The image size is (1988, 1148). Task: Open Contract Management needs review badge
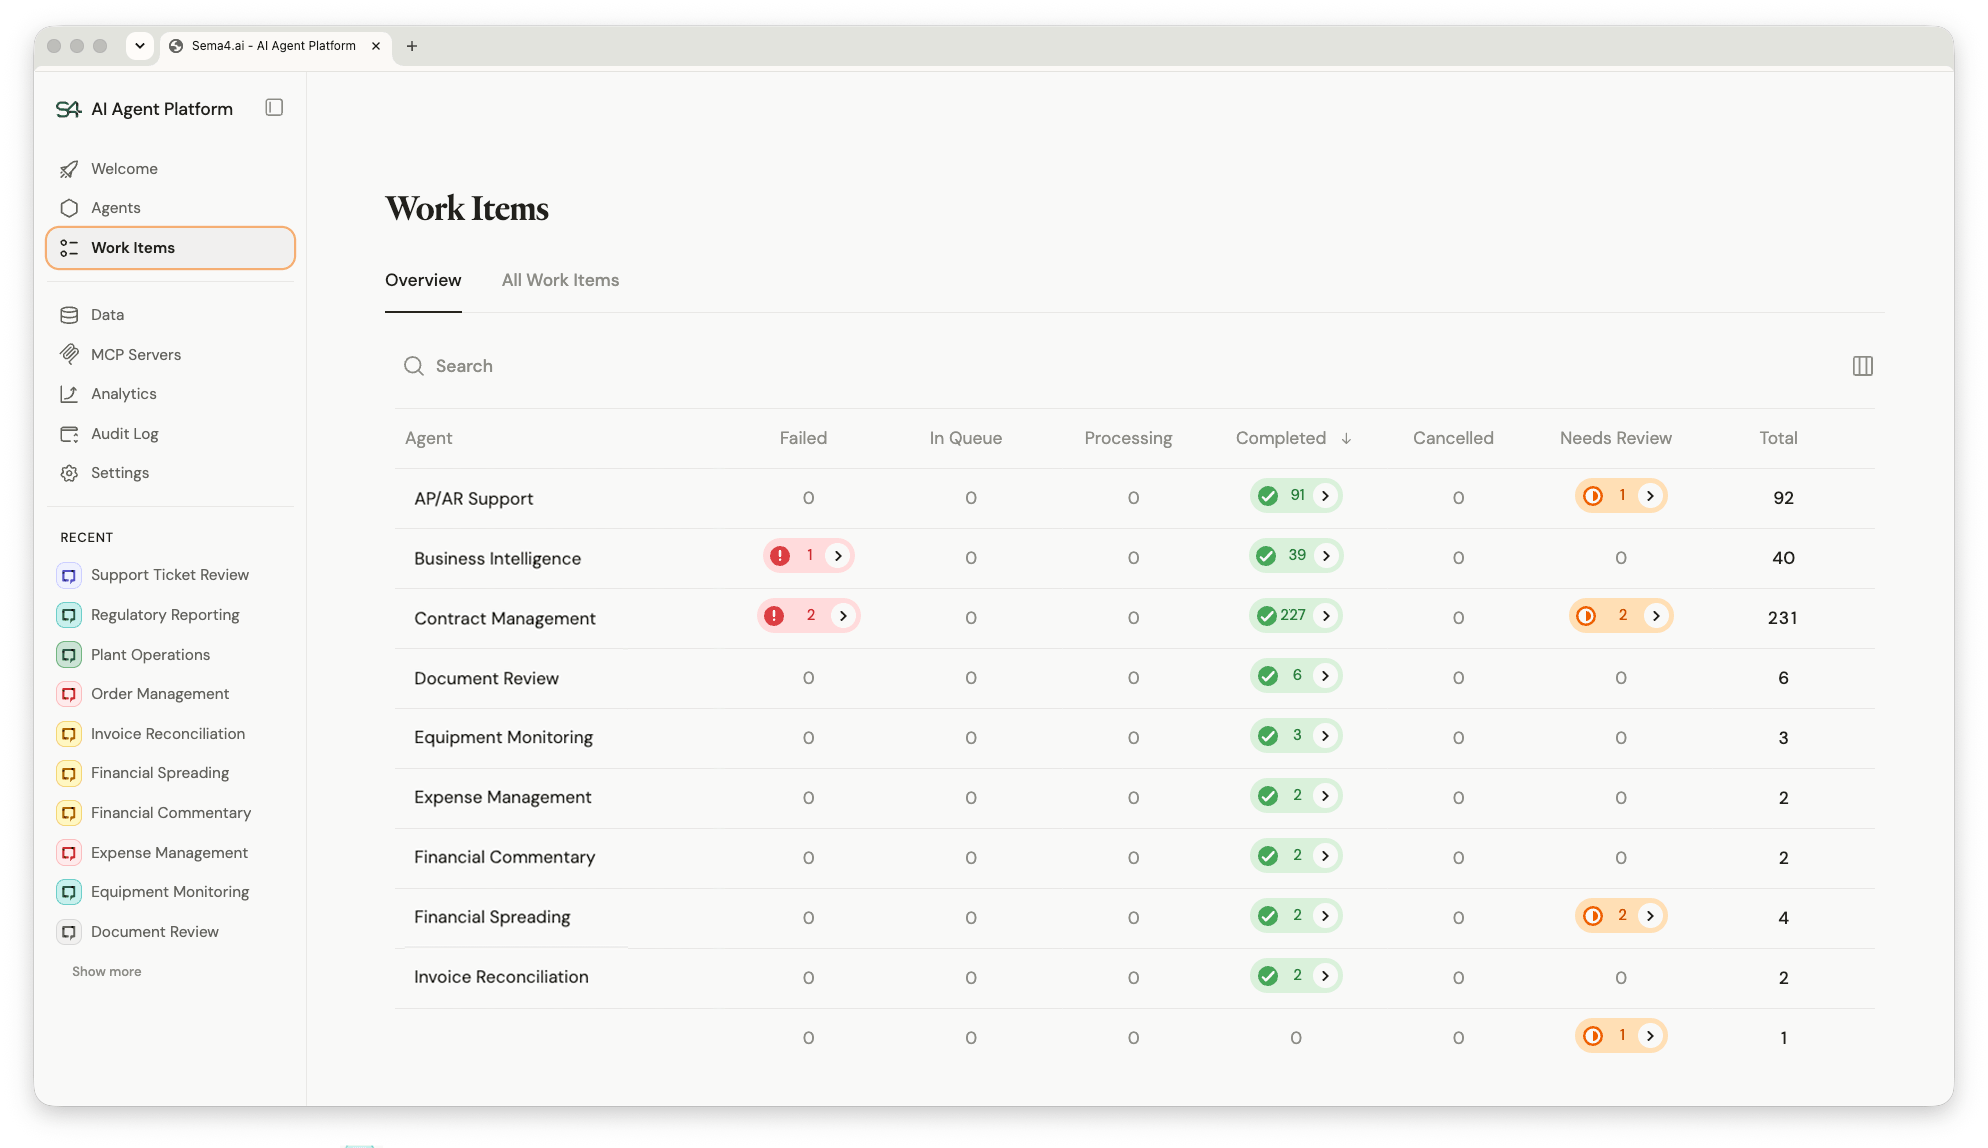(1620, 616)
